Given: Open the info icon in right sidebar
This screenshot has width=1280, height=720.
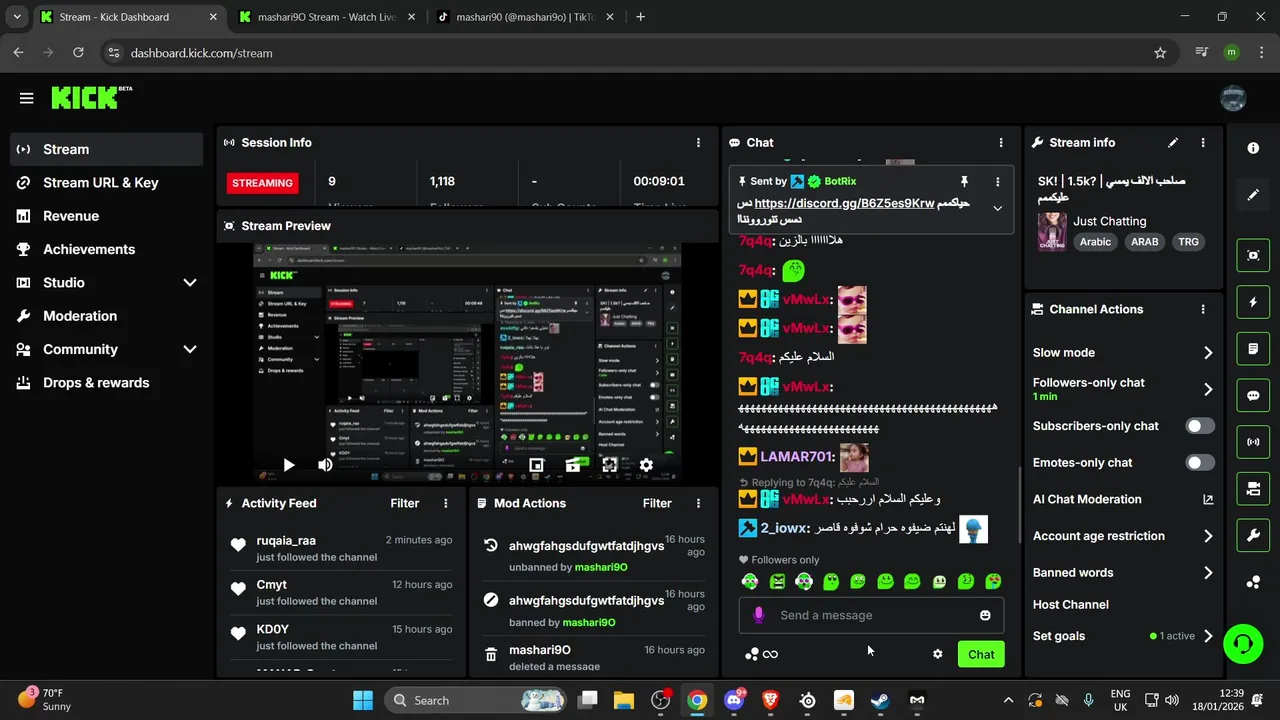Looking at the screenshot, I should pyautogui.click(x=1253, y=148).
